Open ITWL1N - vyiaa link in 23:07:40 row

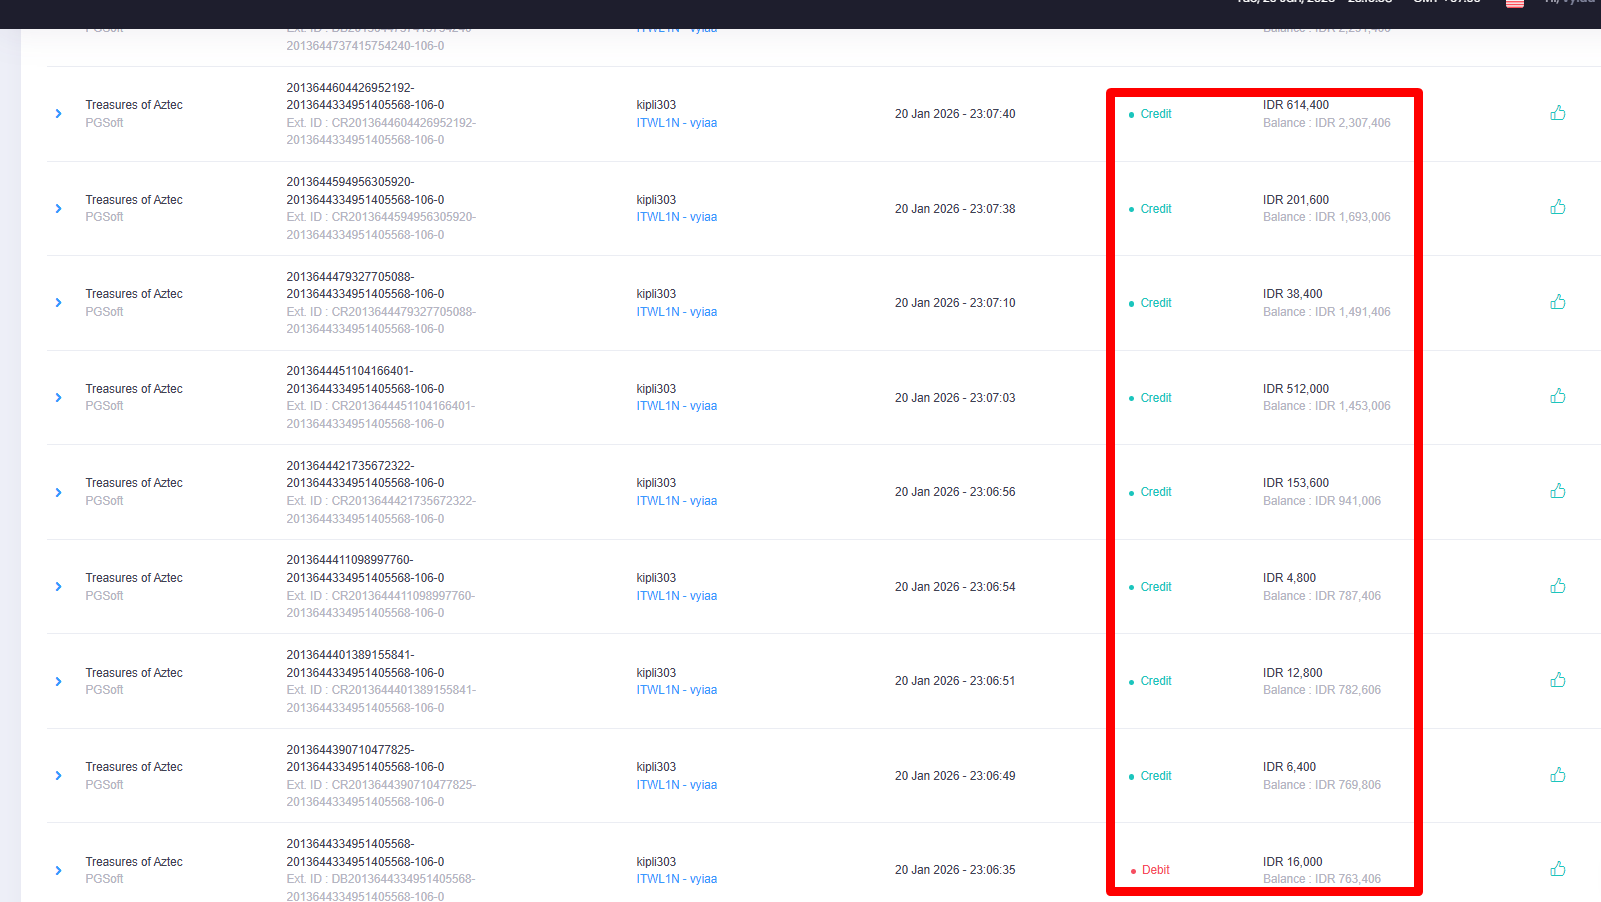(x=677, y=123)
